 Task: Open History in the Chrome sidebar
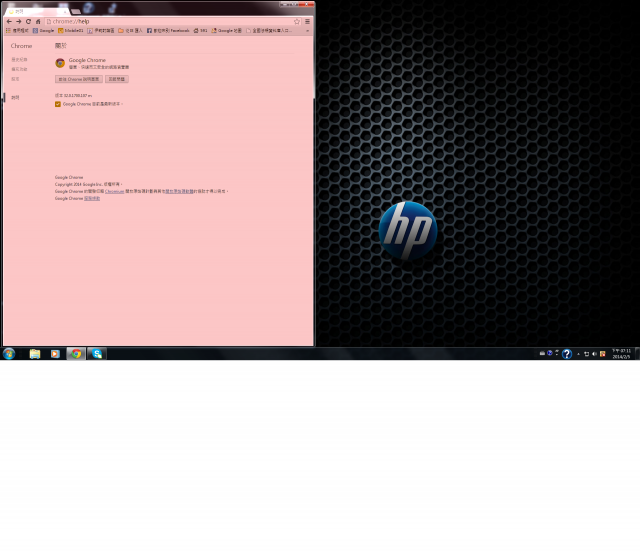coord(19,60)
